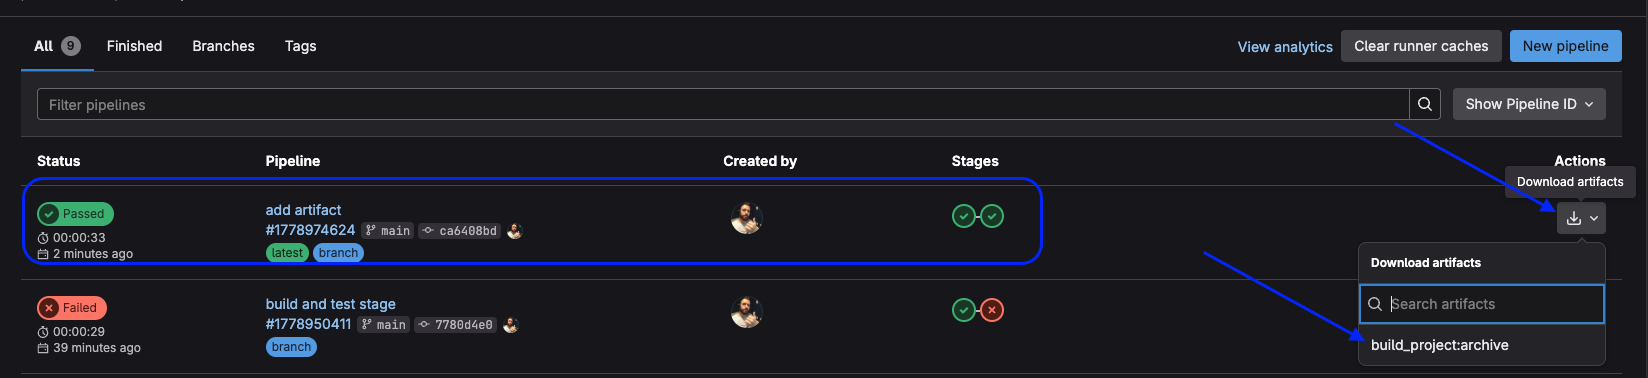The width and height of the screenshot is (1648, 378).
Task: Open passed stage icon of build and test pipeline
Action: point(963,310)
